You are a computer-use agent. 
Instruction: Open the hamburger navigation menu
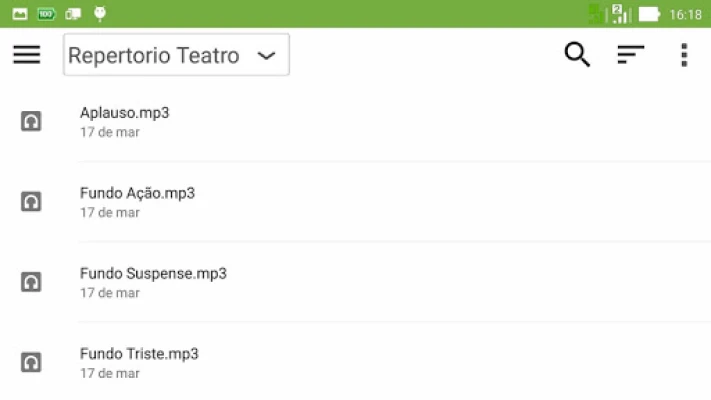pyautogui.click(x=27, y=55)
